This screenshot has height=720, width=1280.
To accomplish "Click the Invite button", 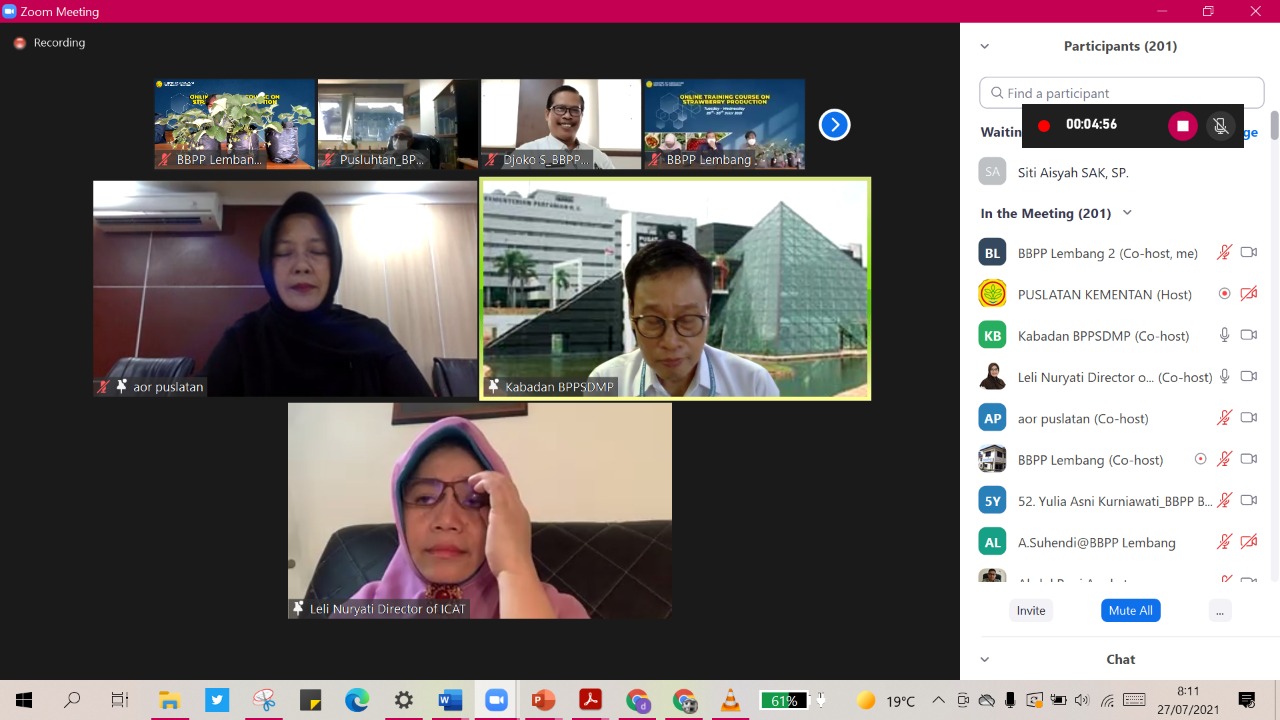I will coord(1031,610).
